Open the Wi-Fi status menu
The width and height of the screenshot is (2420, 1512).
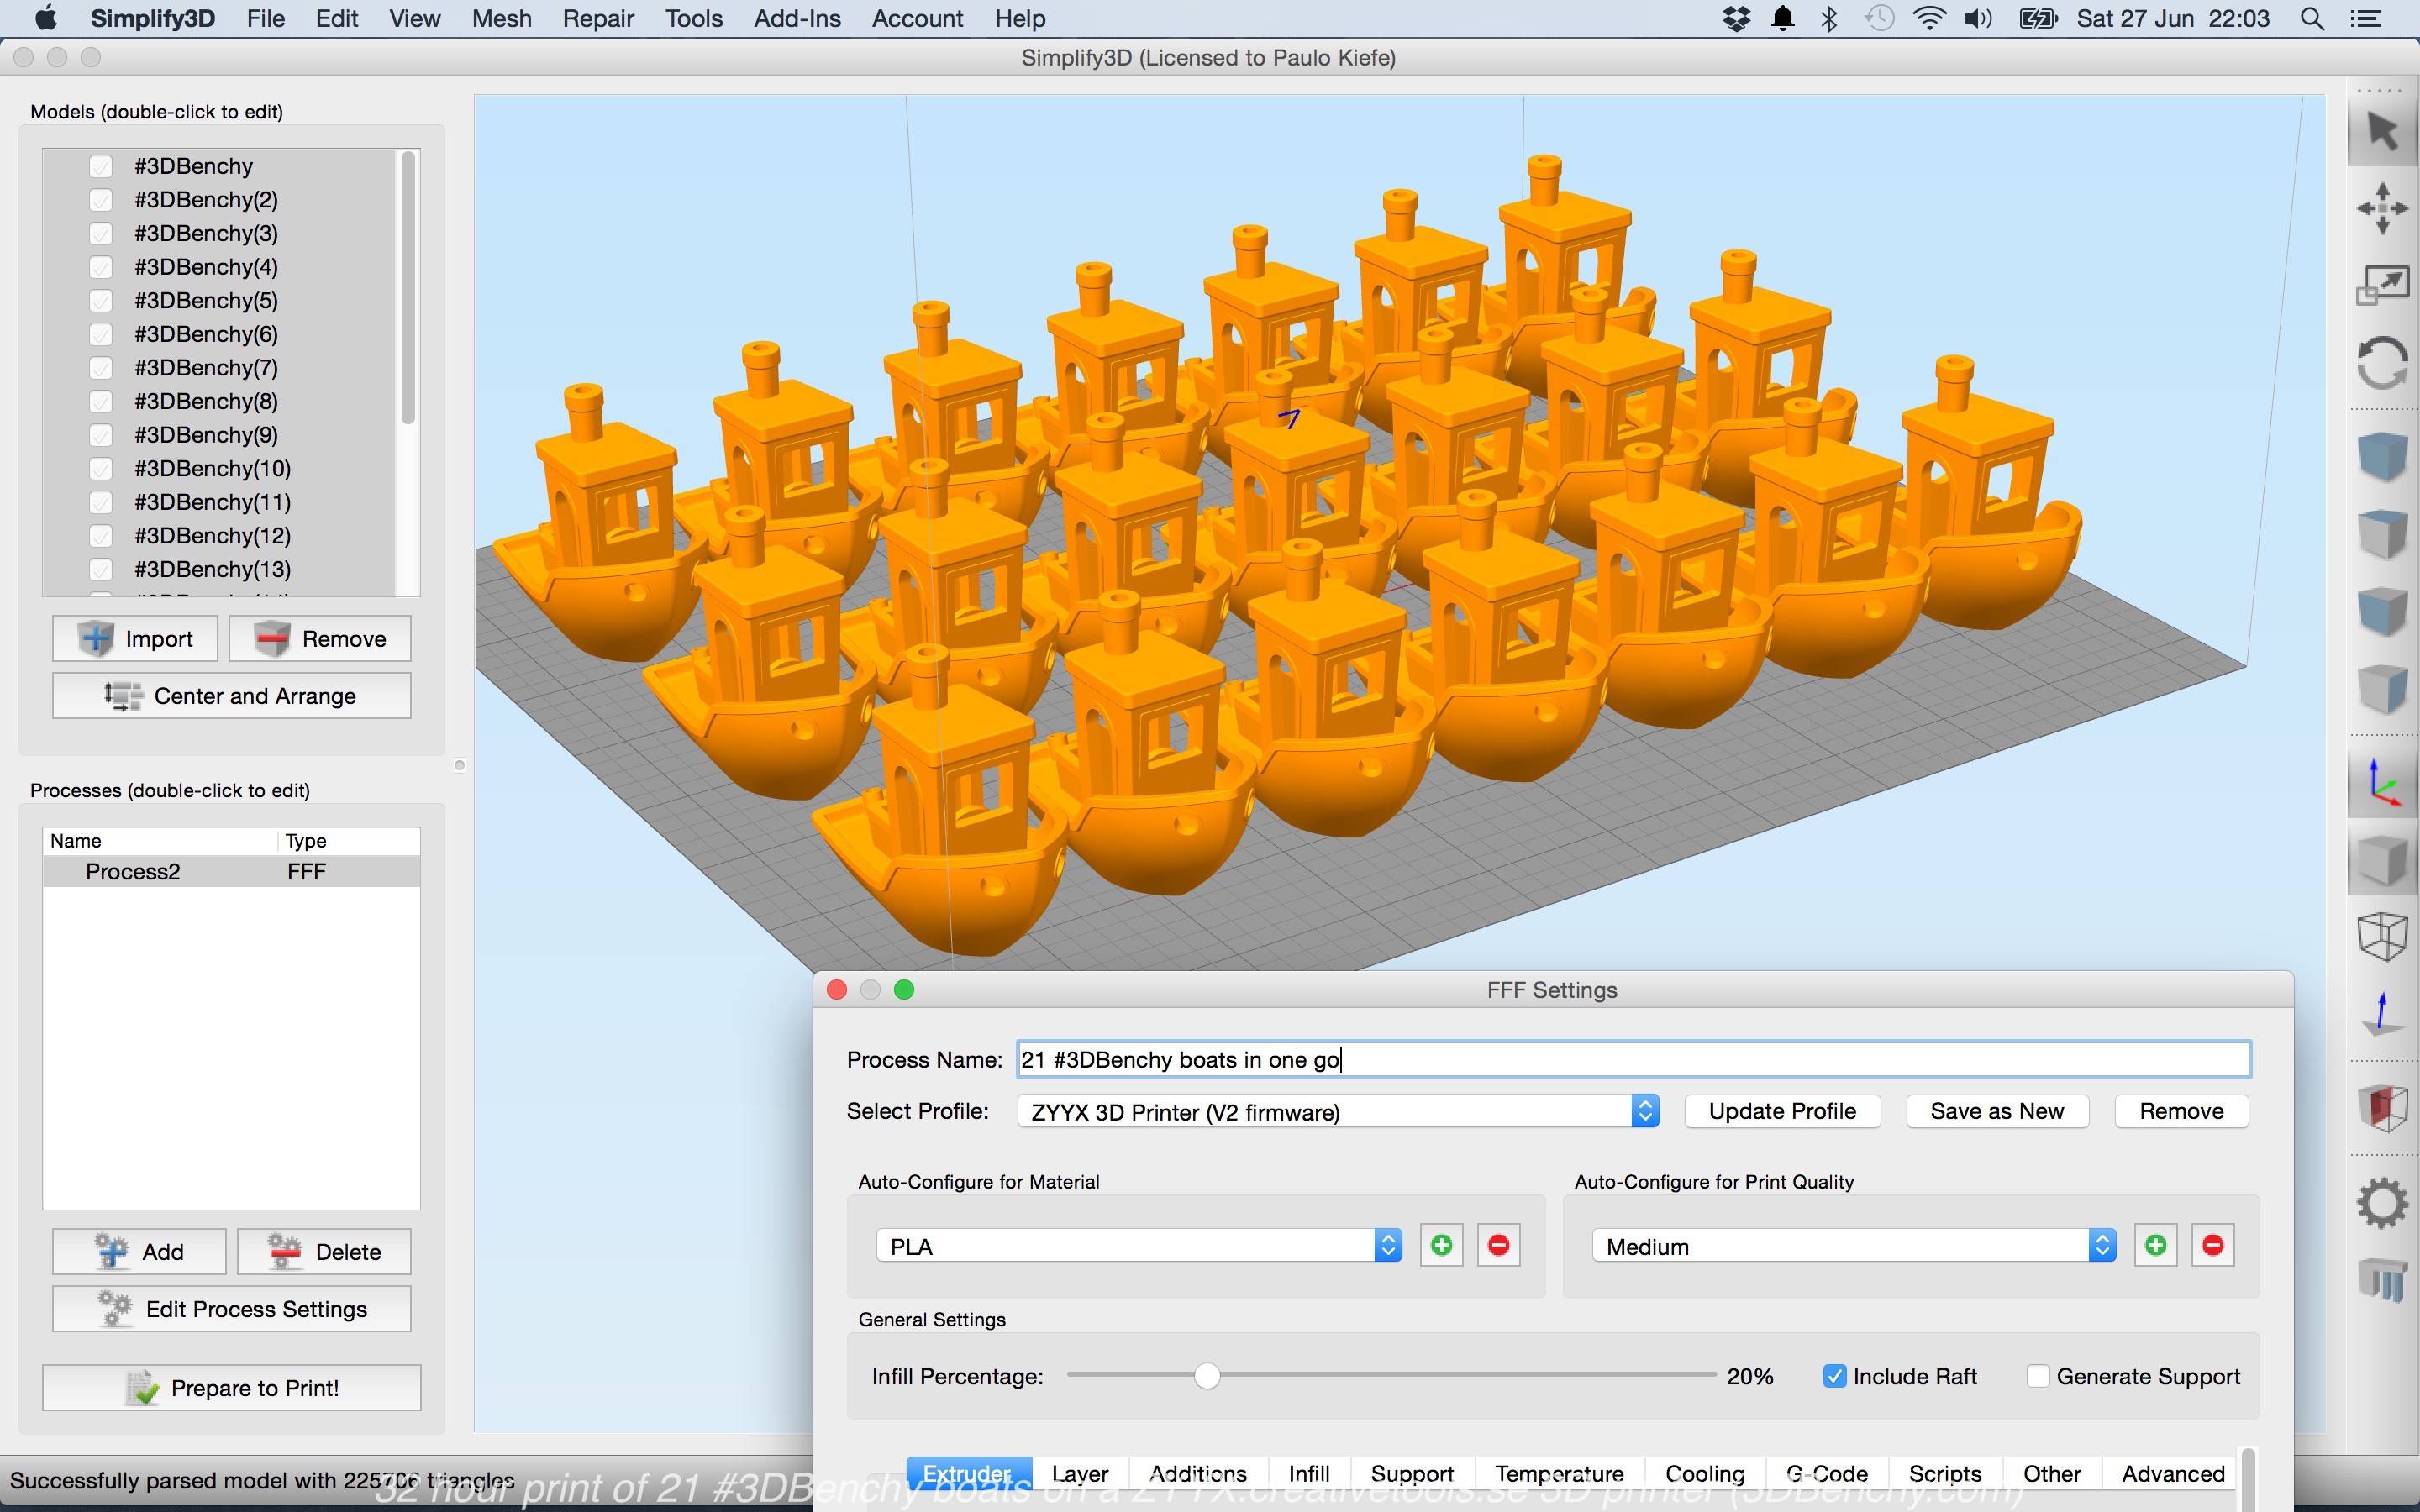pyautogui.click(x=1929, y=19)
